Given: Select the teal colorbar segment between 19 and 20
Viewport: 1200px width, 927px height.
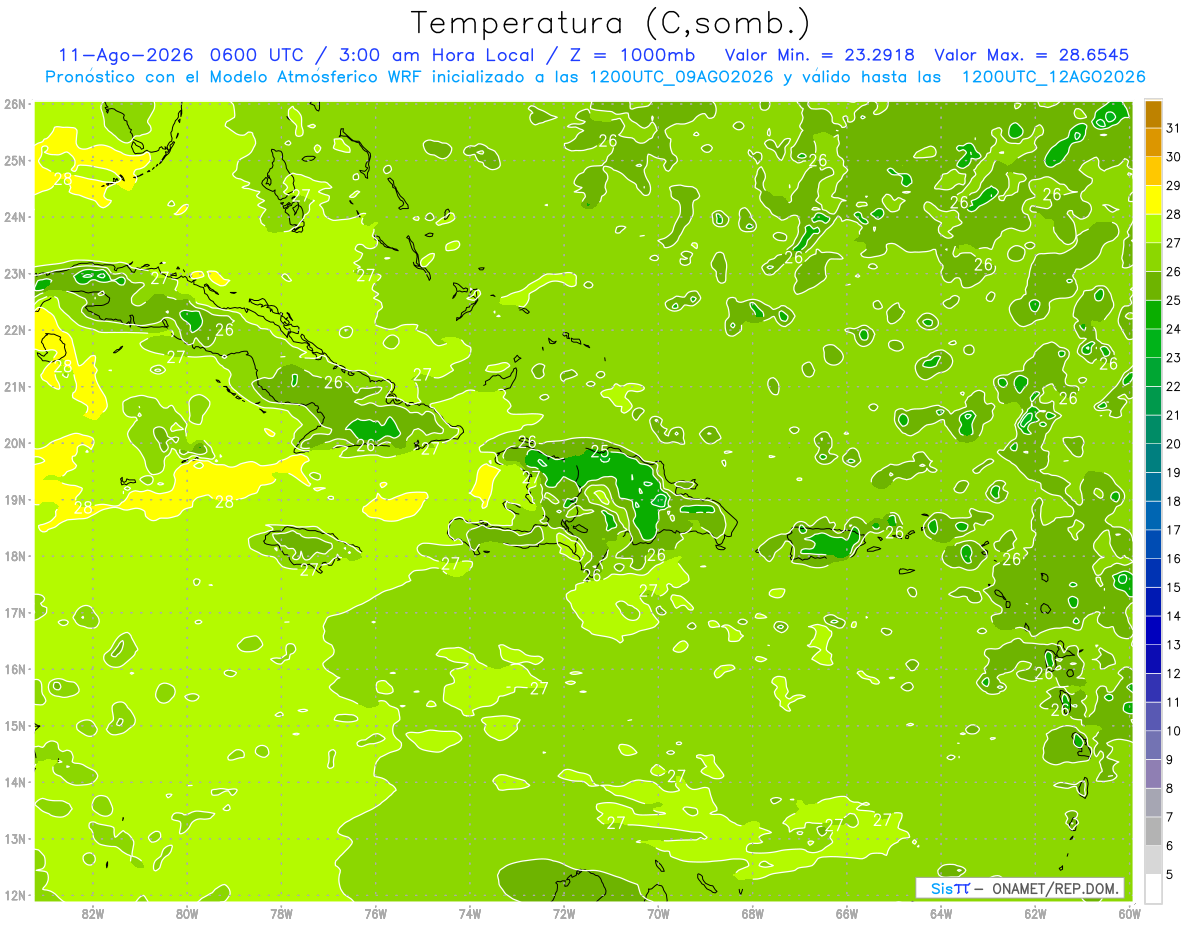Looking at the screenshot, I should 1153,457.
